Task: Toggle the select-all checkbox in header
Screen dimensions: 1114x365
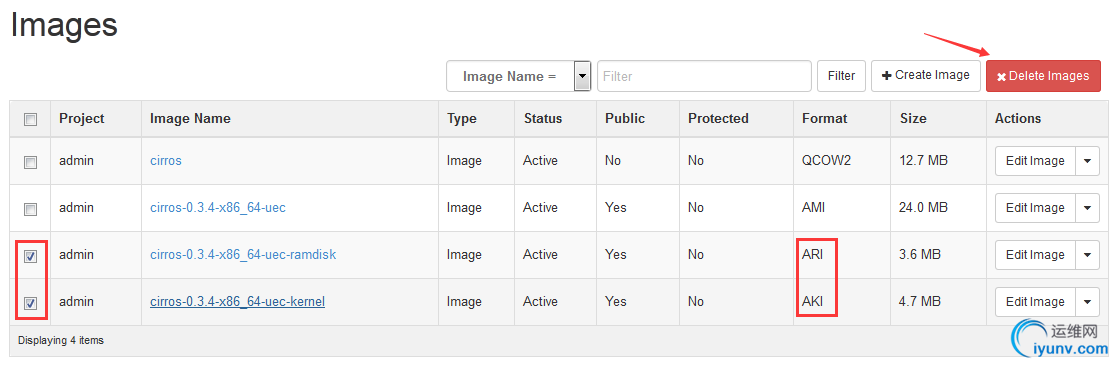Action: click(x=31, y=119)
